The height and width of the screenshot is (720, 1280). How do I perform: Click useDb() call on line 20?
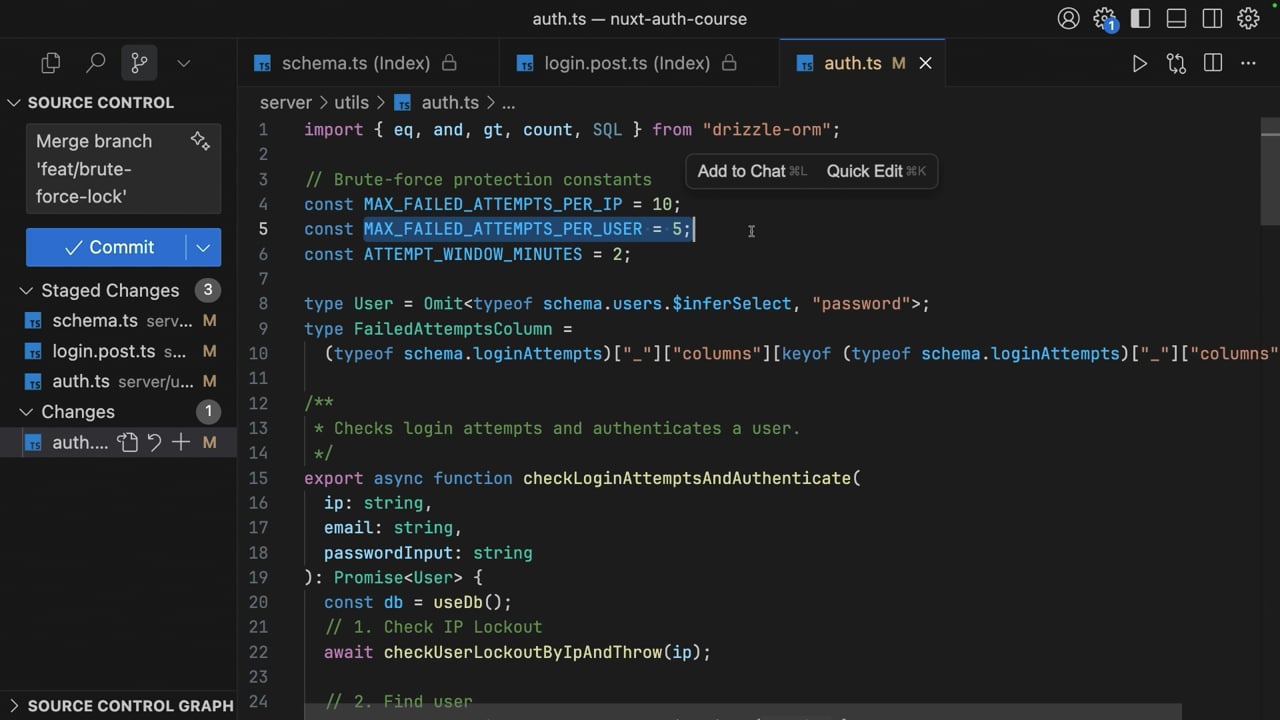click(x=468, y=602)
